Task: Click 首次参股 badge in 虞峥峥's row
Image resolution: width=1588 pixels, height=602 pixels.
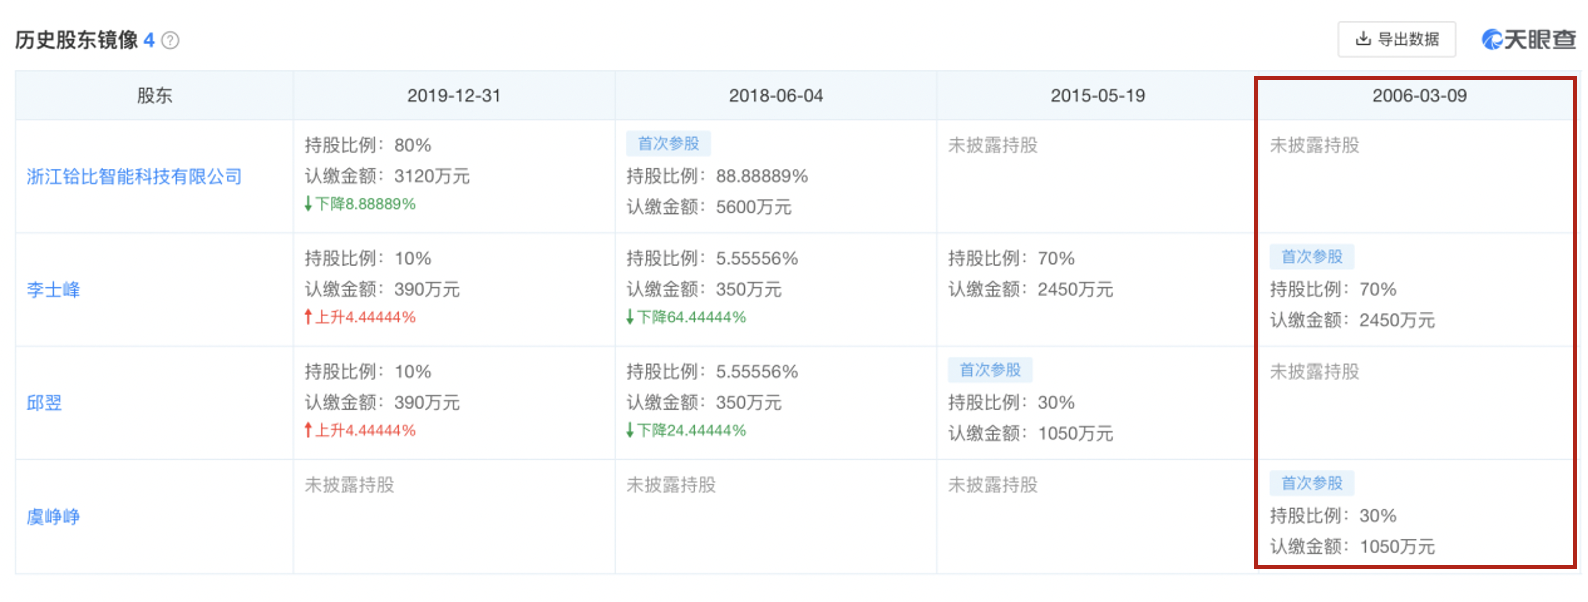Action: point(1311,483)
